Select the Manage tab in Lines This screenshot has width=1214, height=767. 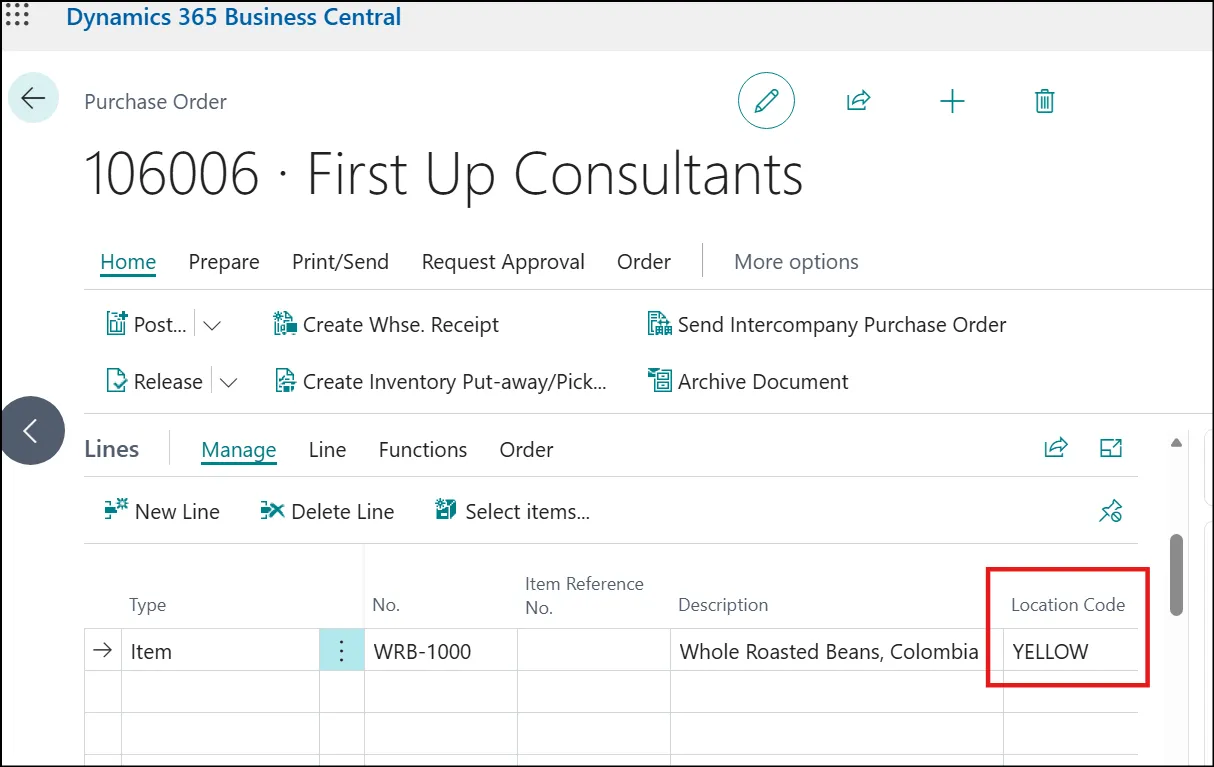pyautogui.click(x=239, y=450)
